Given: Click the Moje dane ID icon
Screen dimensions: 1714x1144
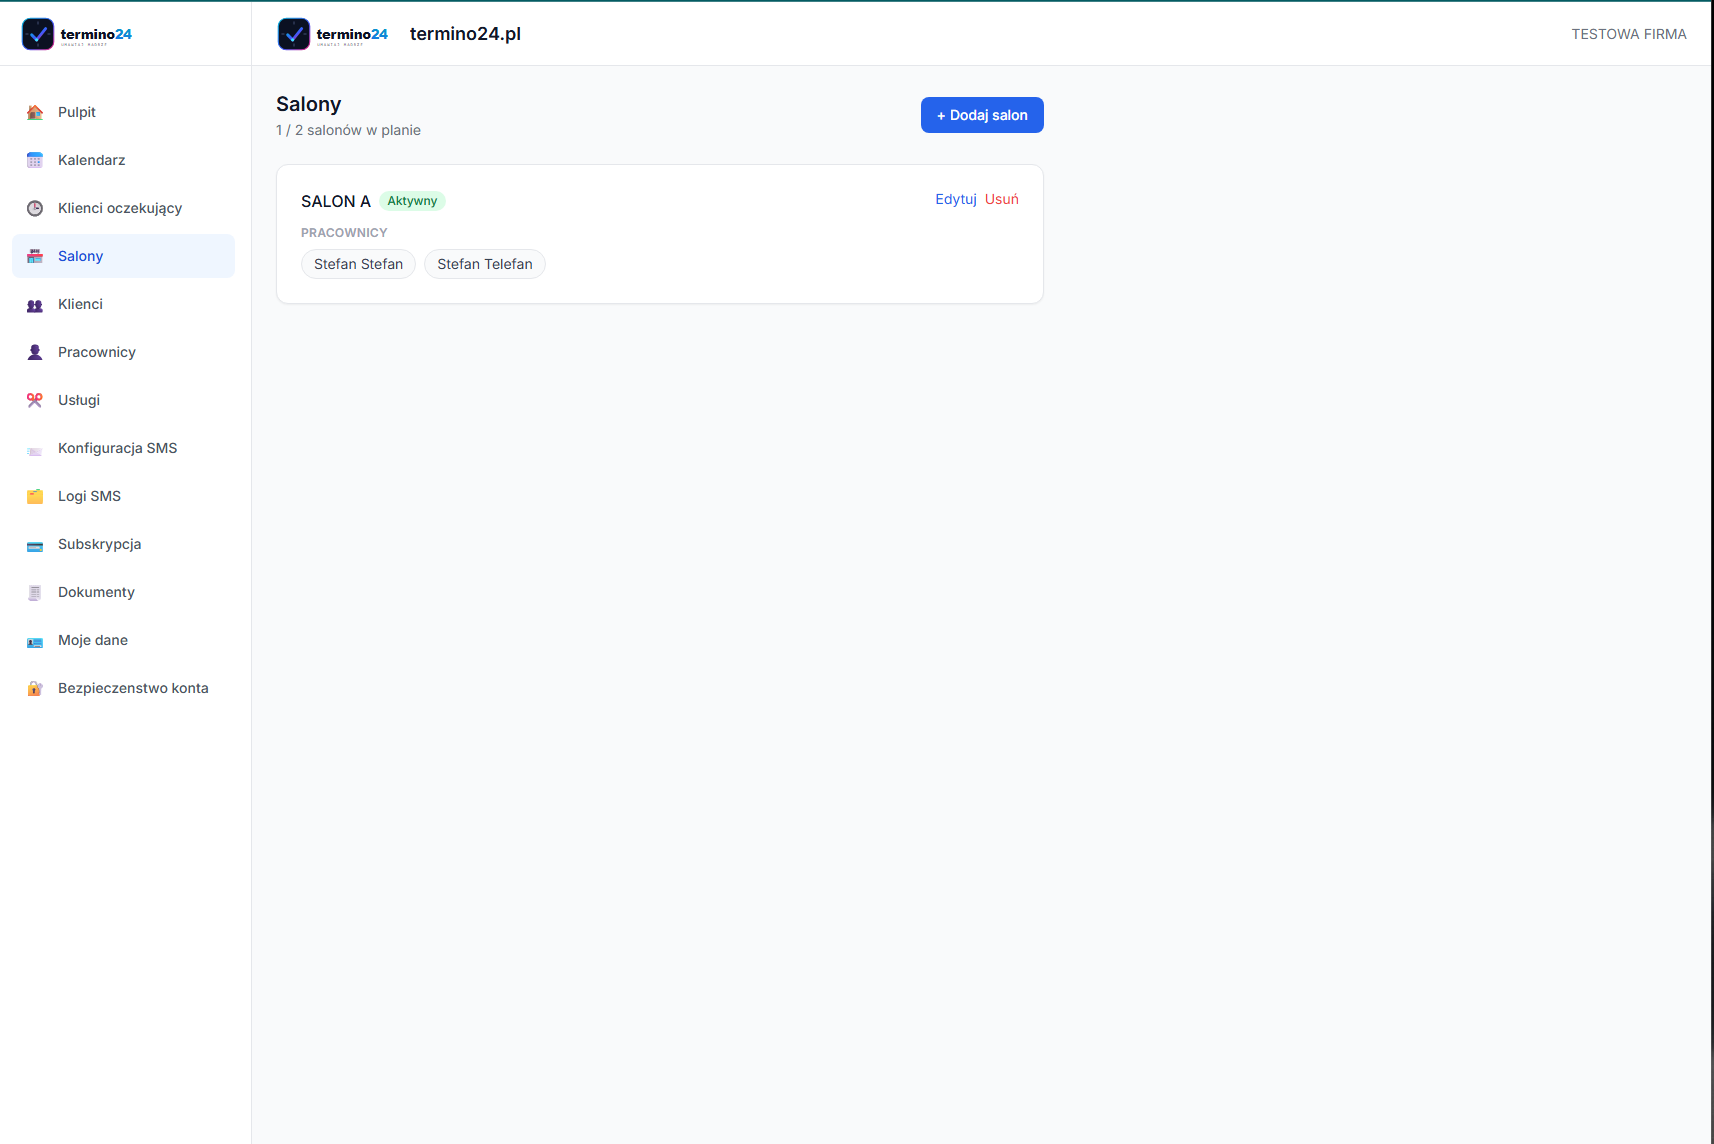Looking at the screenshot, I should click(x=35, y=641).
